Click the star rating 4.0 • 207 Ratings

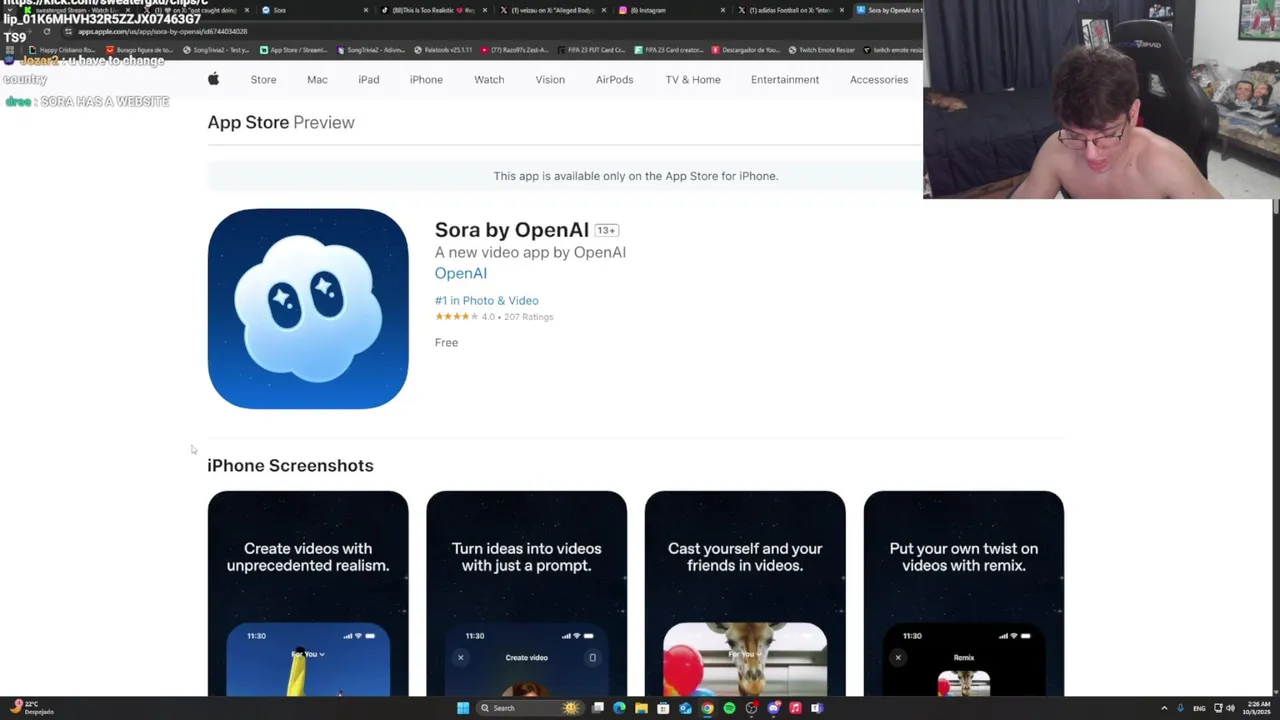pyautogui.click(x=494, y=317)
